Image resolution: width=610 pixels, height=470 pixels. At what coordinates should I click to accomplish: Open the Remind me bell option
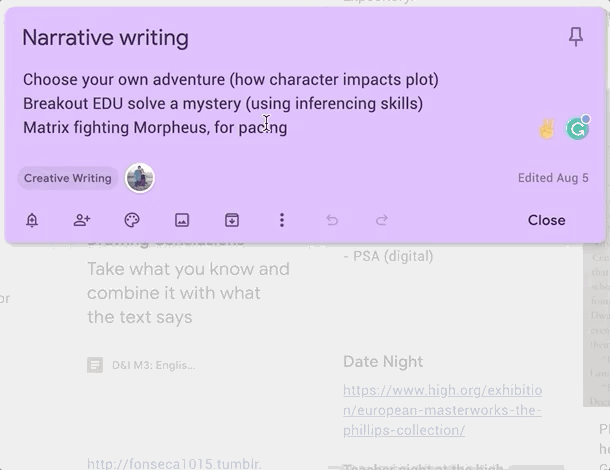pos(32,220)
